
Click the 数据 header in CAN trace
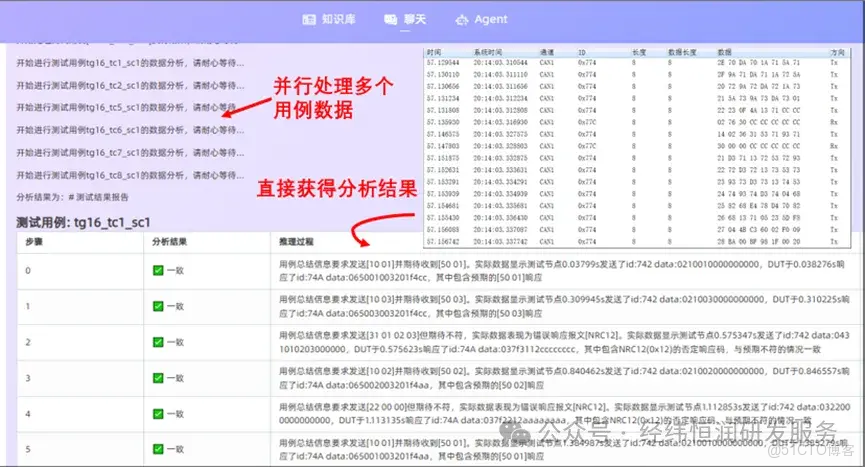pyautogui.click(x=724, y=52)
